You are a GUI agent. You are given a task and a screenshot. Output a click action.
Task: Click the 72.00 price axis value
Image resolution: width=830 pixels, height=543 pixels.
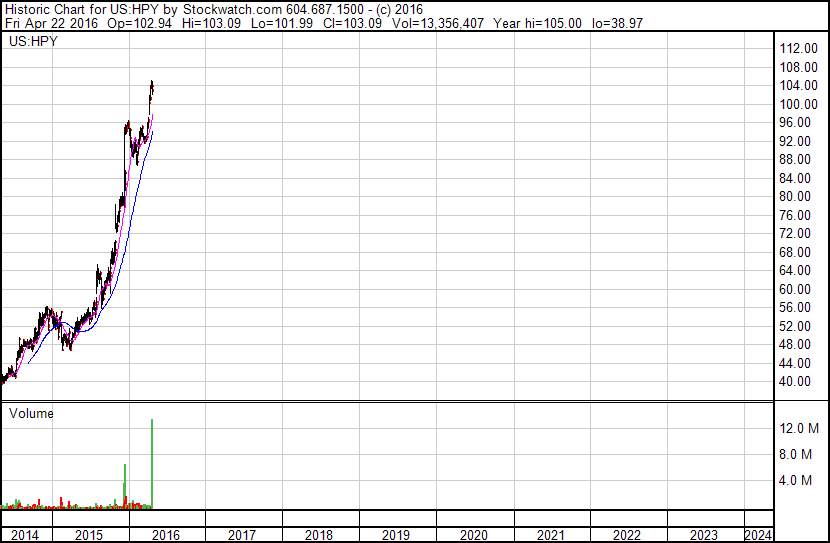tap(795, 233)
